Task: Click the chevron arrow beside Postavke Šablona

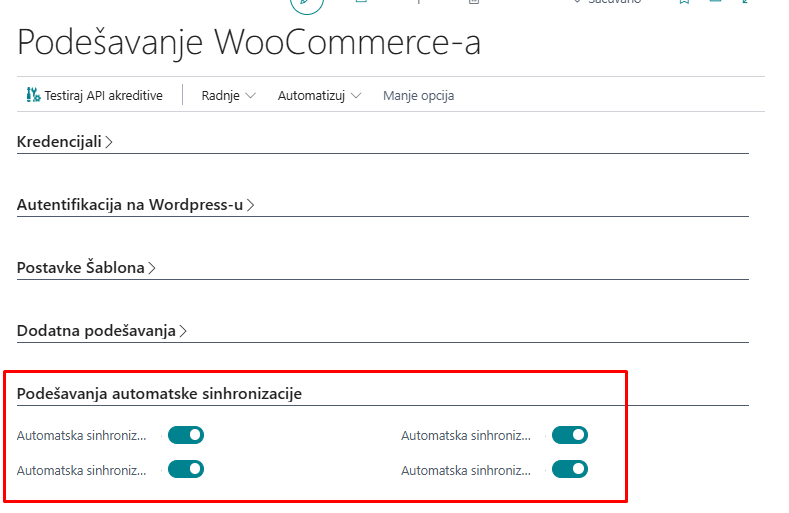Action: [x=152, y=268]
